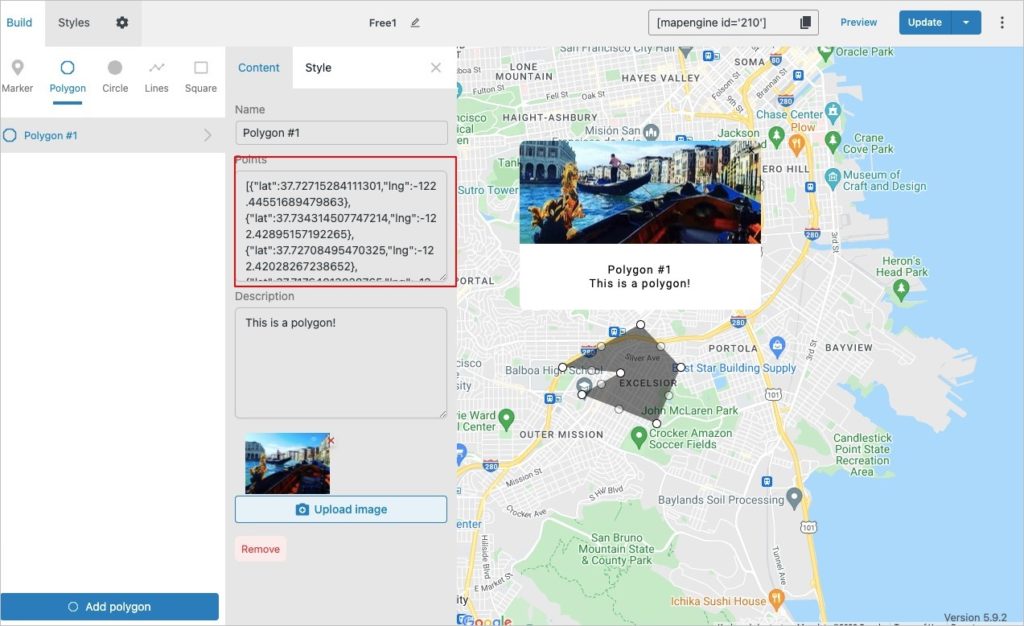Open Update button dropdown arrow
1024x626 pixels.
point(966,22)
